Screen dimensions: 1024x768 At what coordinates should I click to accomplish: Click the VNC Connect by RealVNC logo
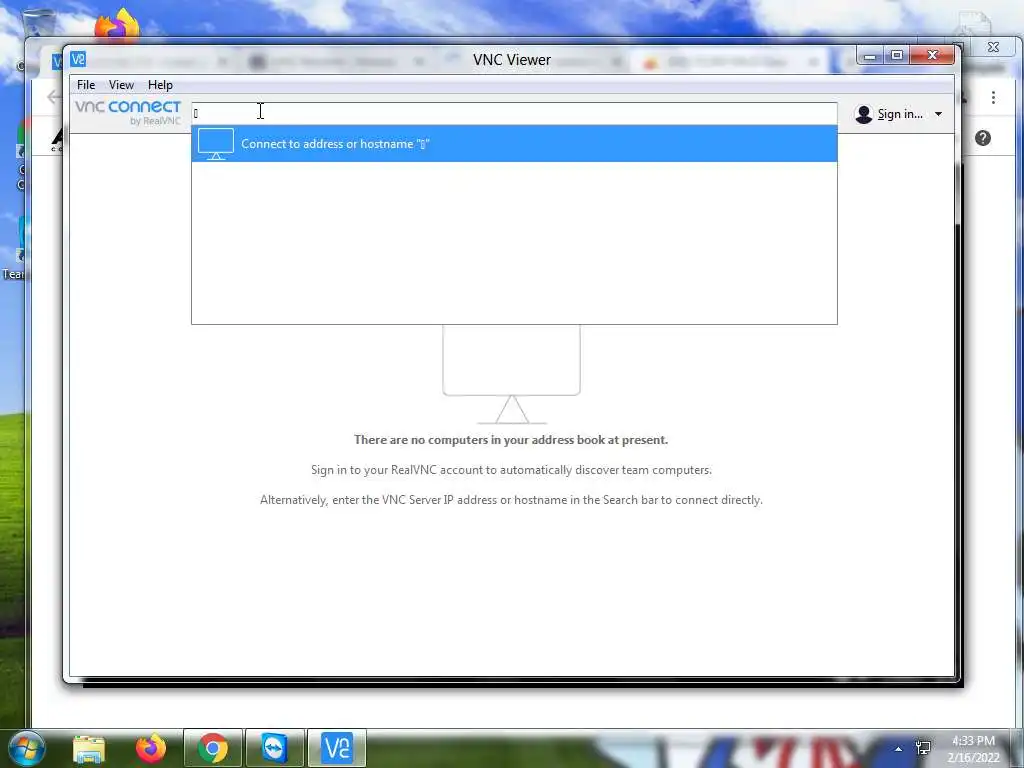click(x=128, y=112)
